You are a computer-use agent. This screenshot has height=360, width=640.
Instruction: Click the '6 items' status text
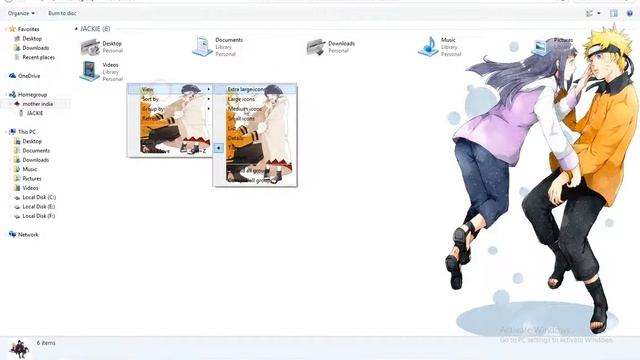[x=46, y=343]
